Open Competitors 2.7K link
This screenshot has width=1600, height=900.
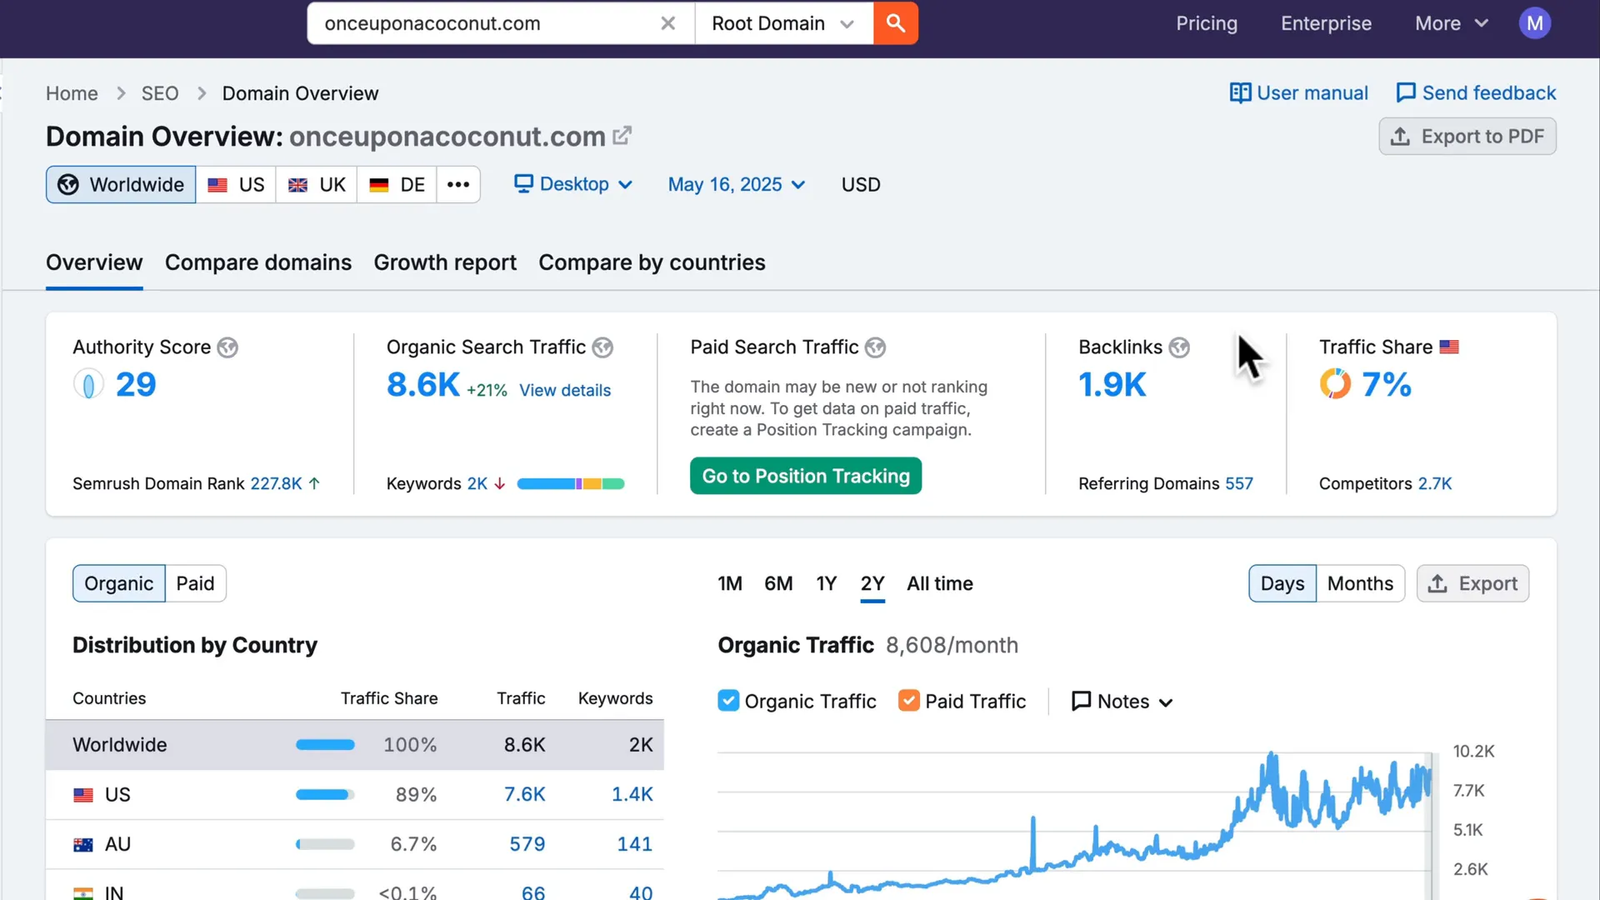click(x=1435, y=483)
